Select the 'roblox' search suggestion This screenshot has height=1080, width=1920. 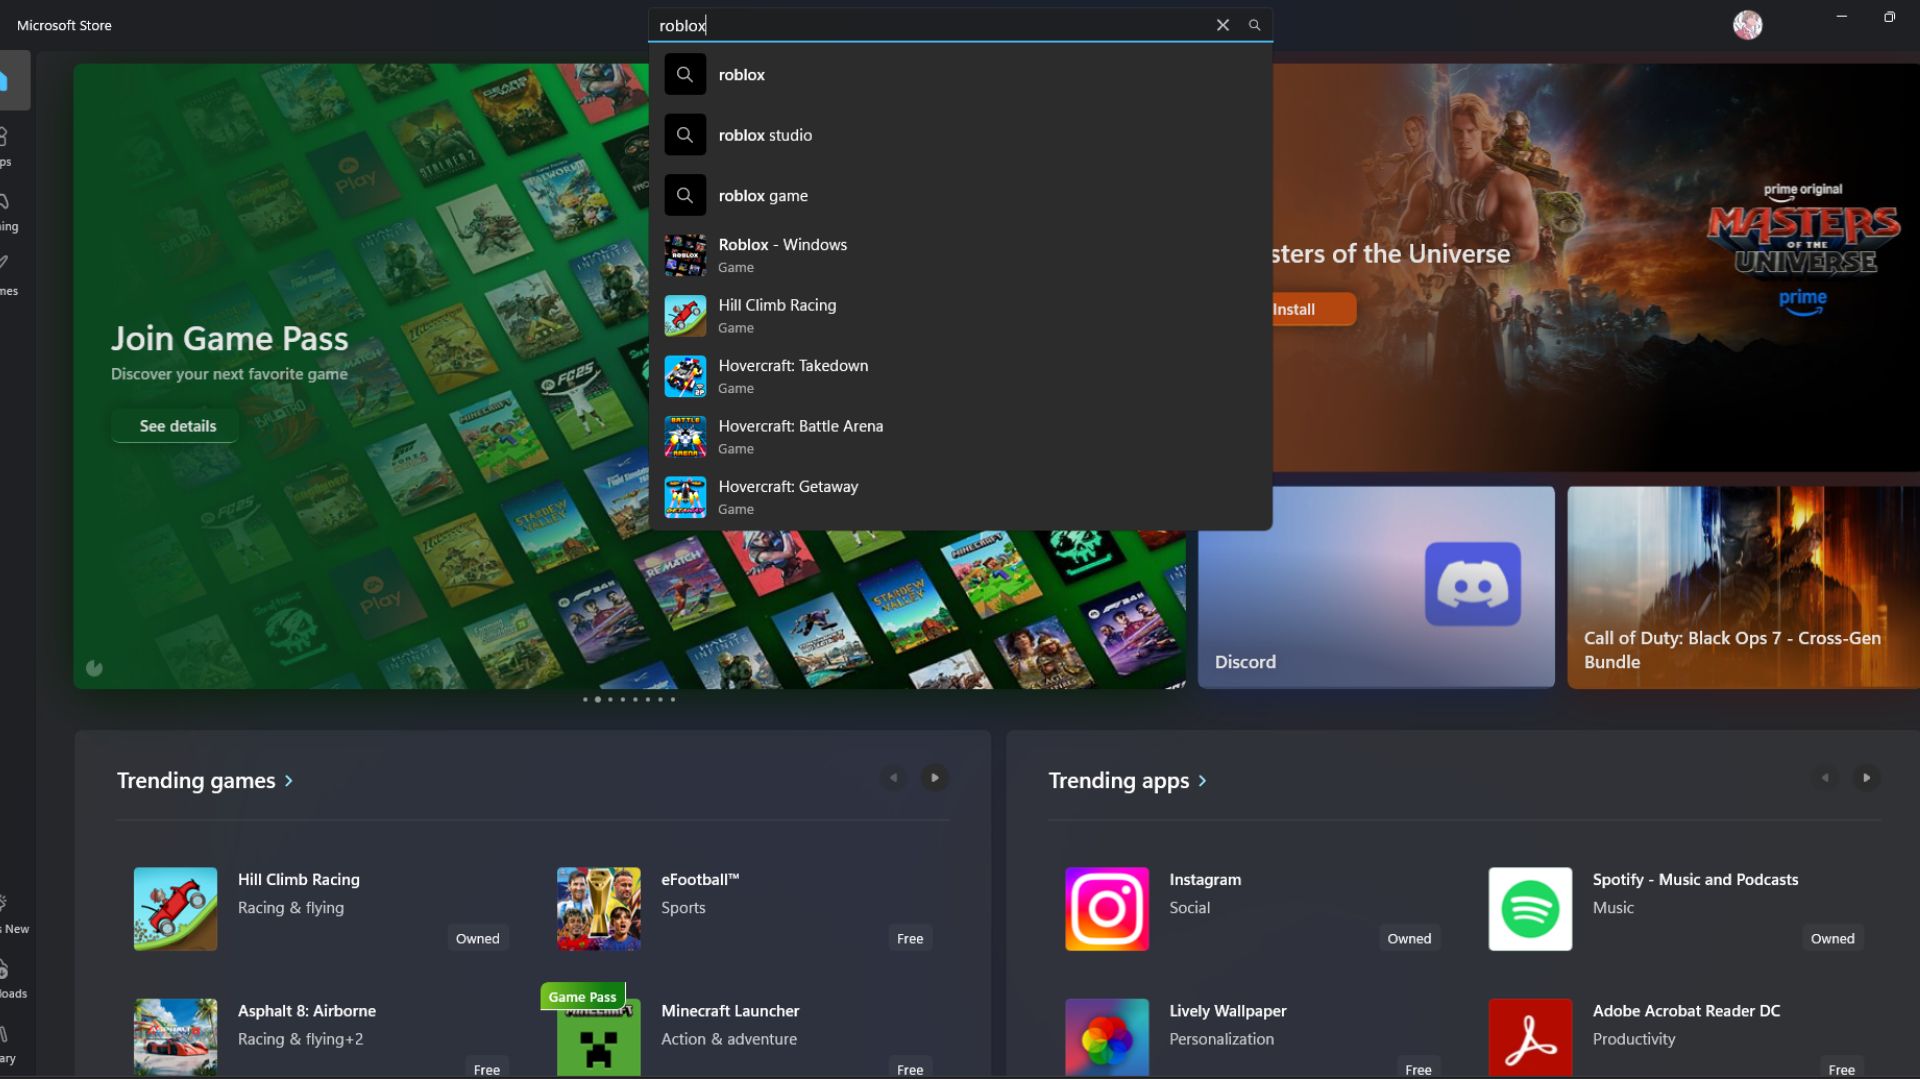point(960,75)
